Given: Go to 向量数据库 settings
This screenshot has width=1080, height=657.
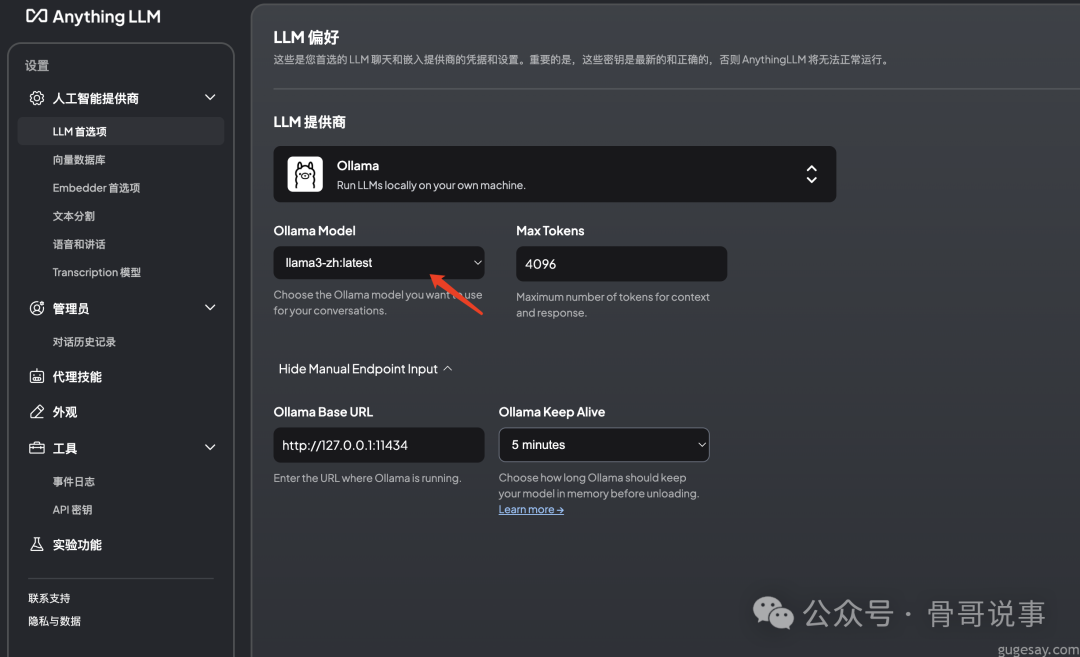Looking at the screenshot, I should [79, 160].
